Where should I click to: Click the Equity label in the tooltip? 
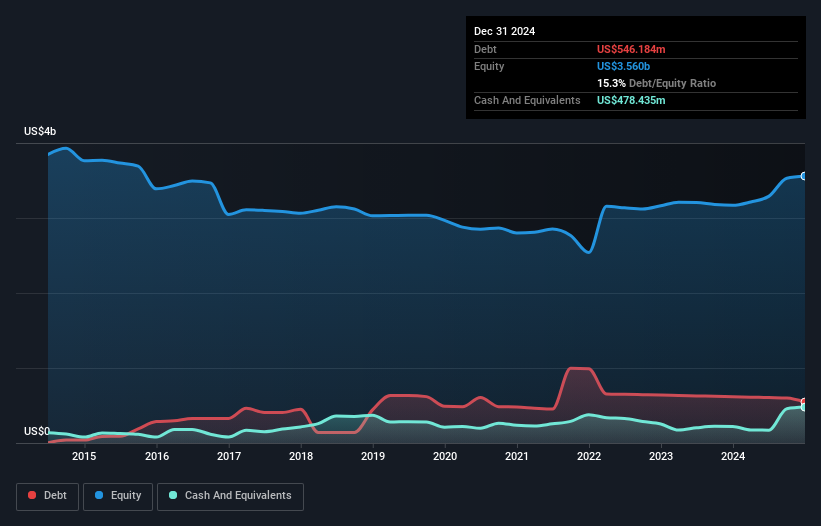(x=489, y=66)
